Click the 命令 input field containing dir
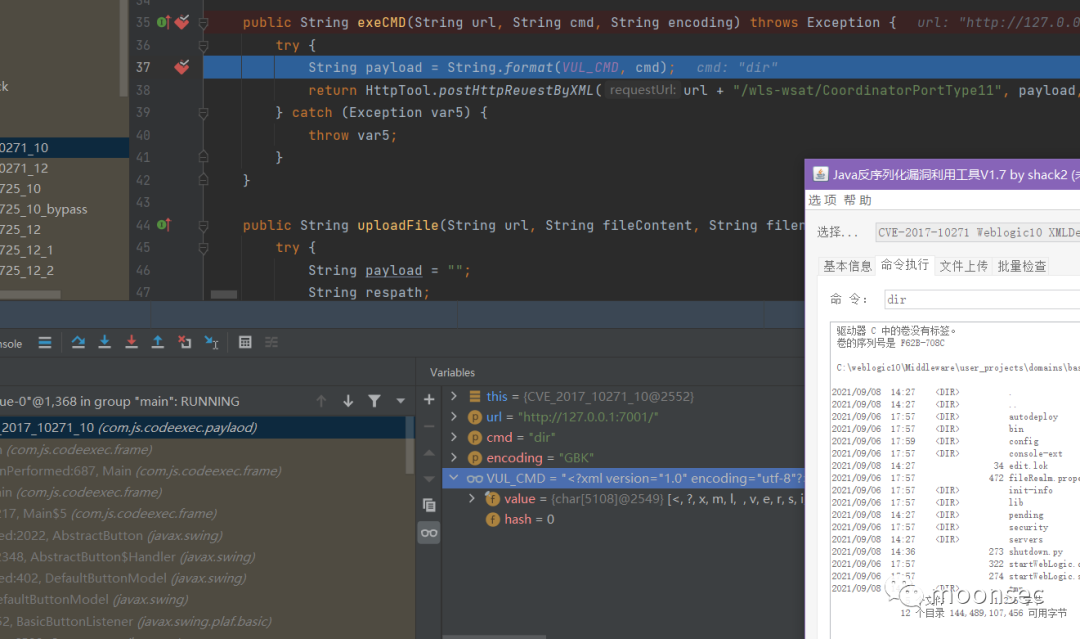1080x639 pixels. point(982,300)
